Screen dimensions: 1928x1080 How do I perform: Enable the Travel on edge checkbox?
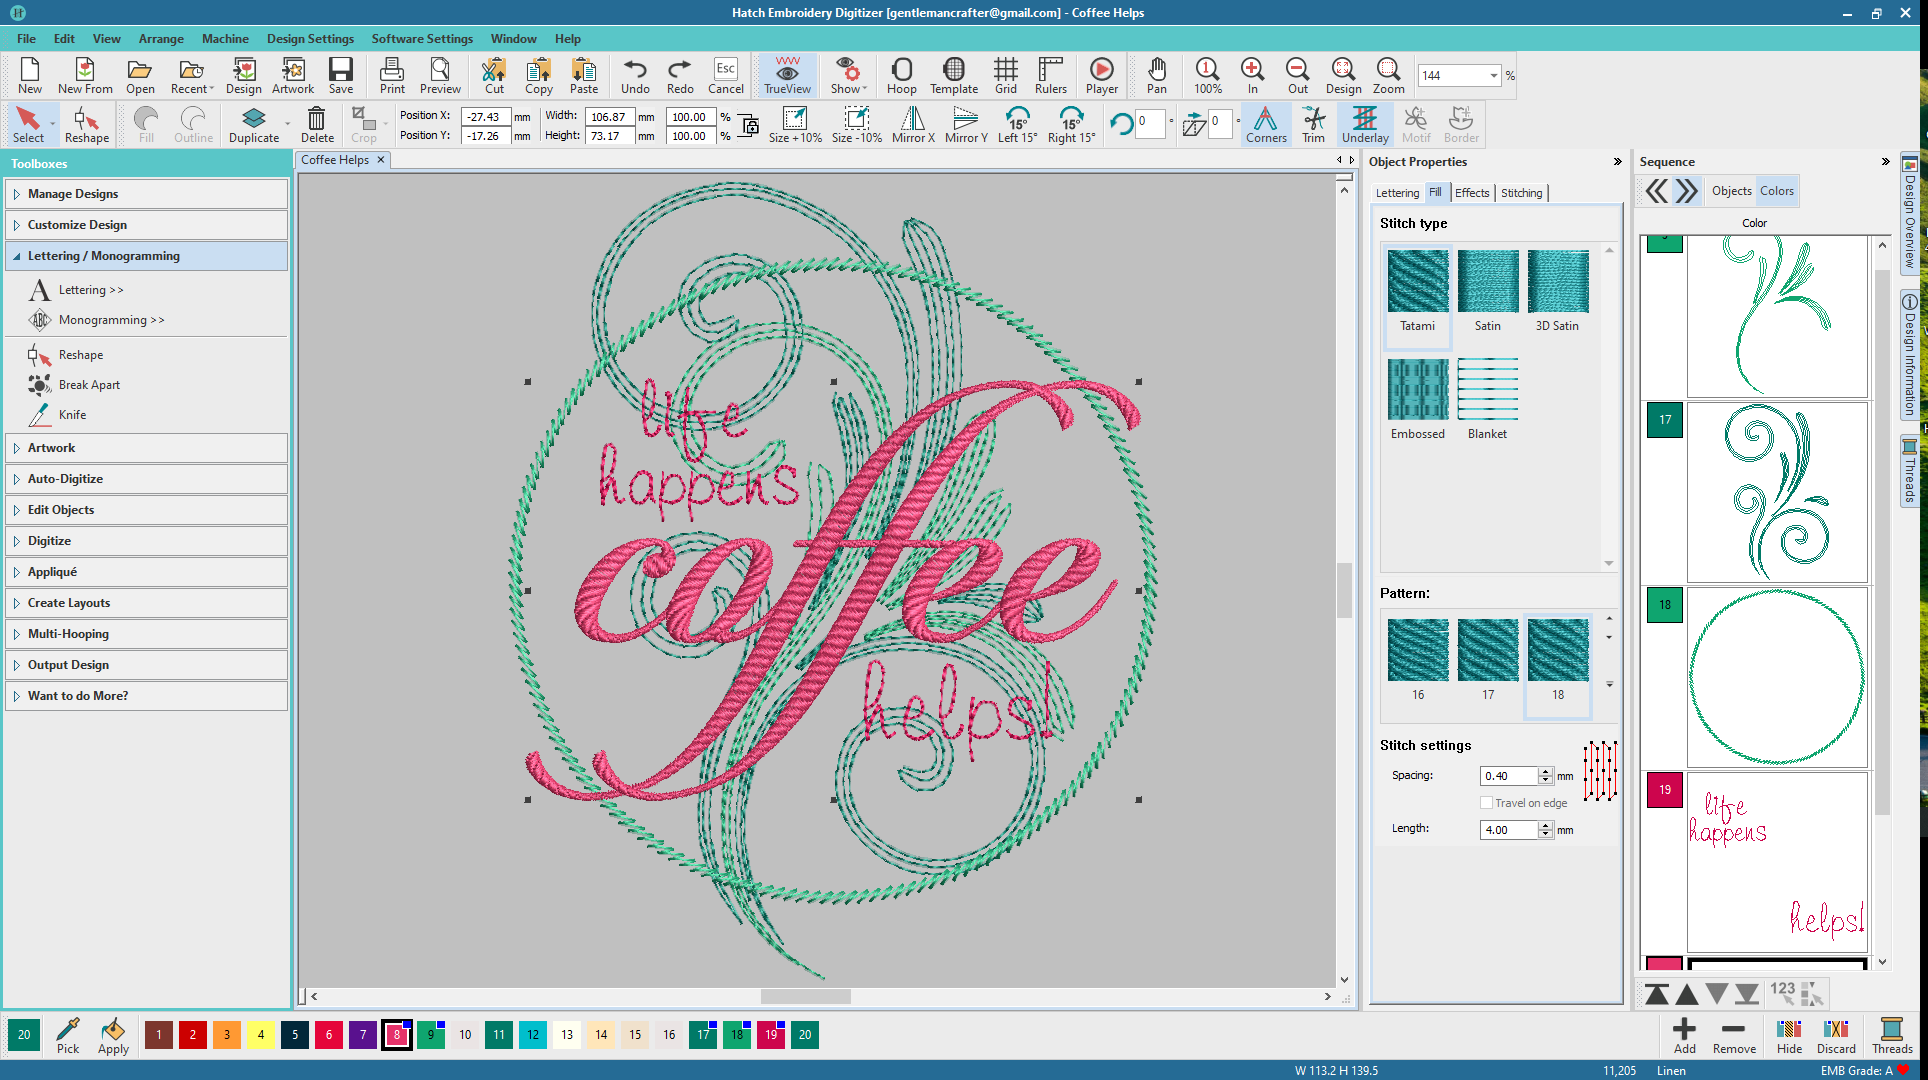[x=1487, y=803]
